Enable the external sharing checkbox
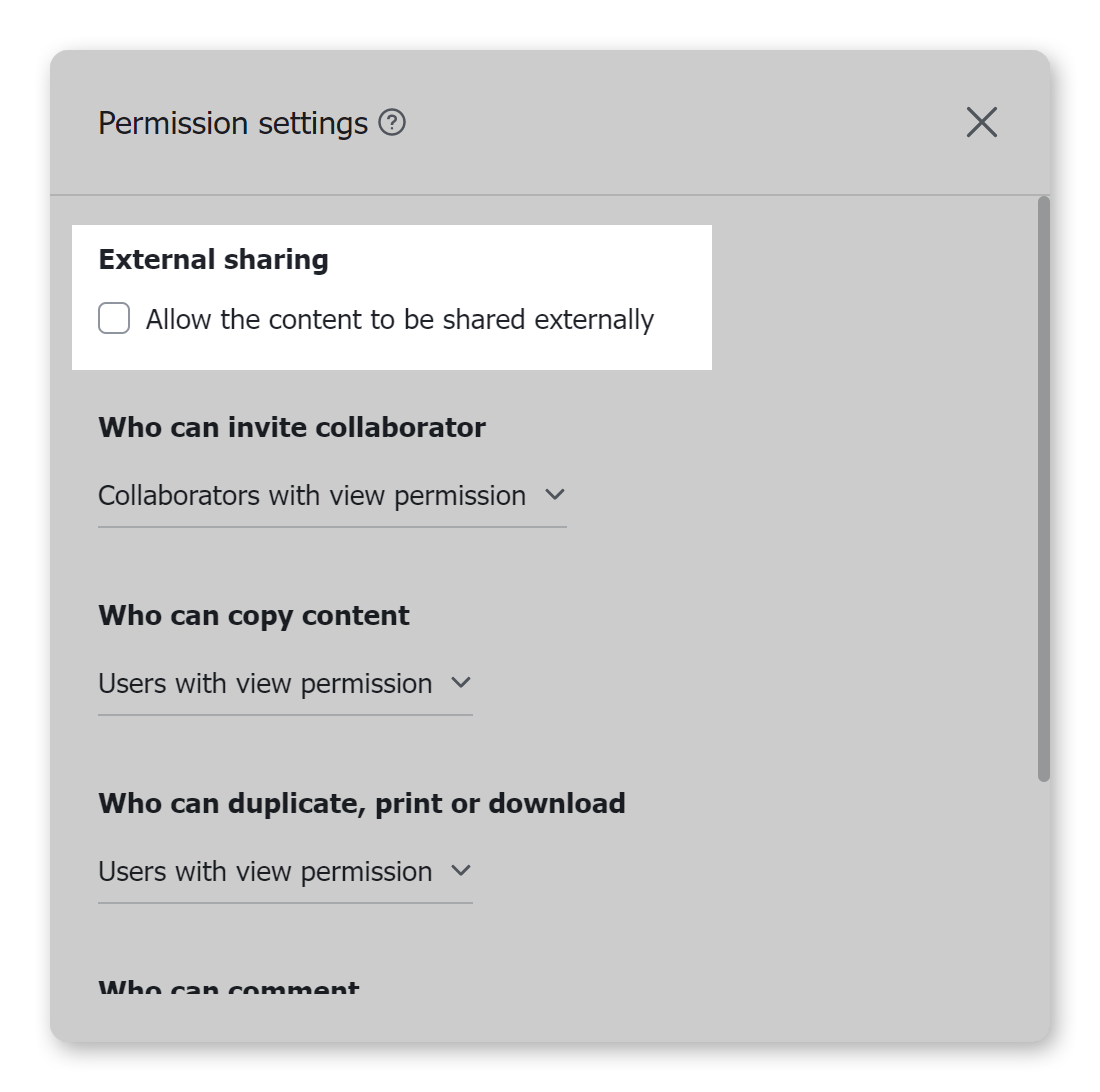 (x=114, y=320)
